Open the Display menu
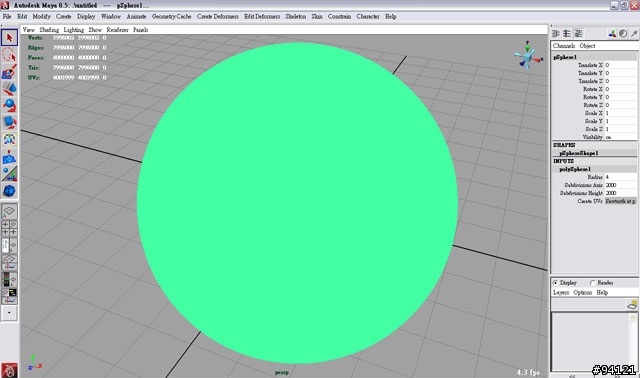This screenshot has width=640, height=378. click(x=86, y=16)
